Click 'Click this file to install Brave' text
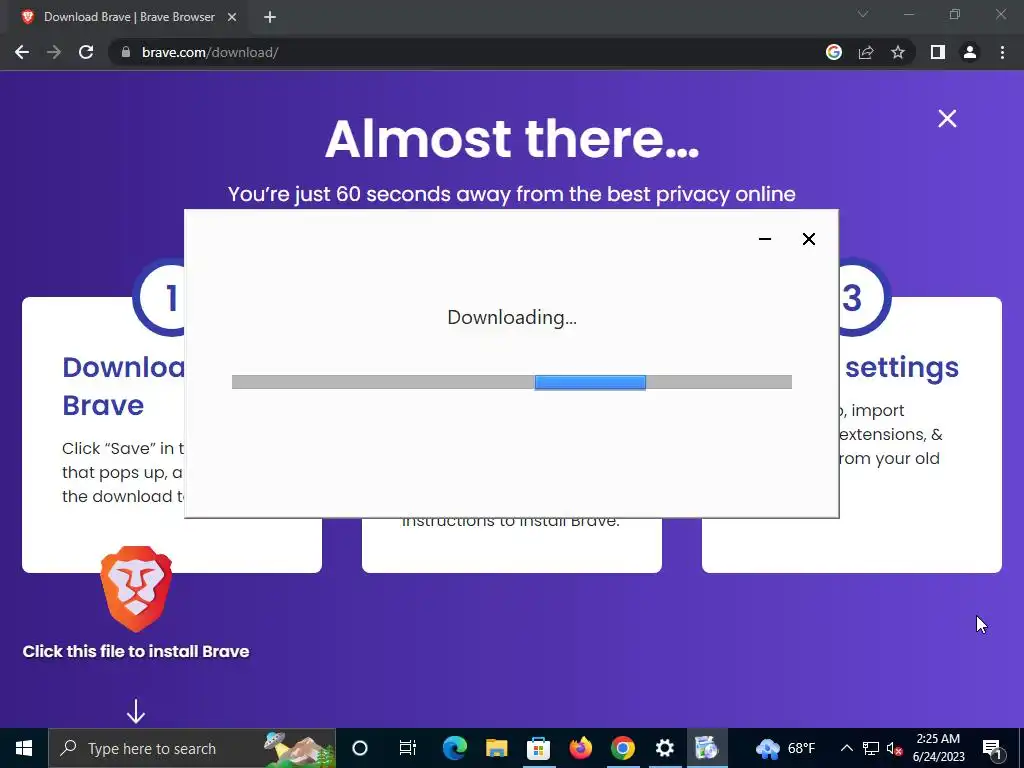The width and height of the screenshot is (1024, 768). click(x=136, y=651)
